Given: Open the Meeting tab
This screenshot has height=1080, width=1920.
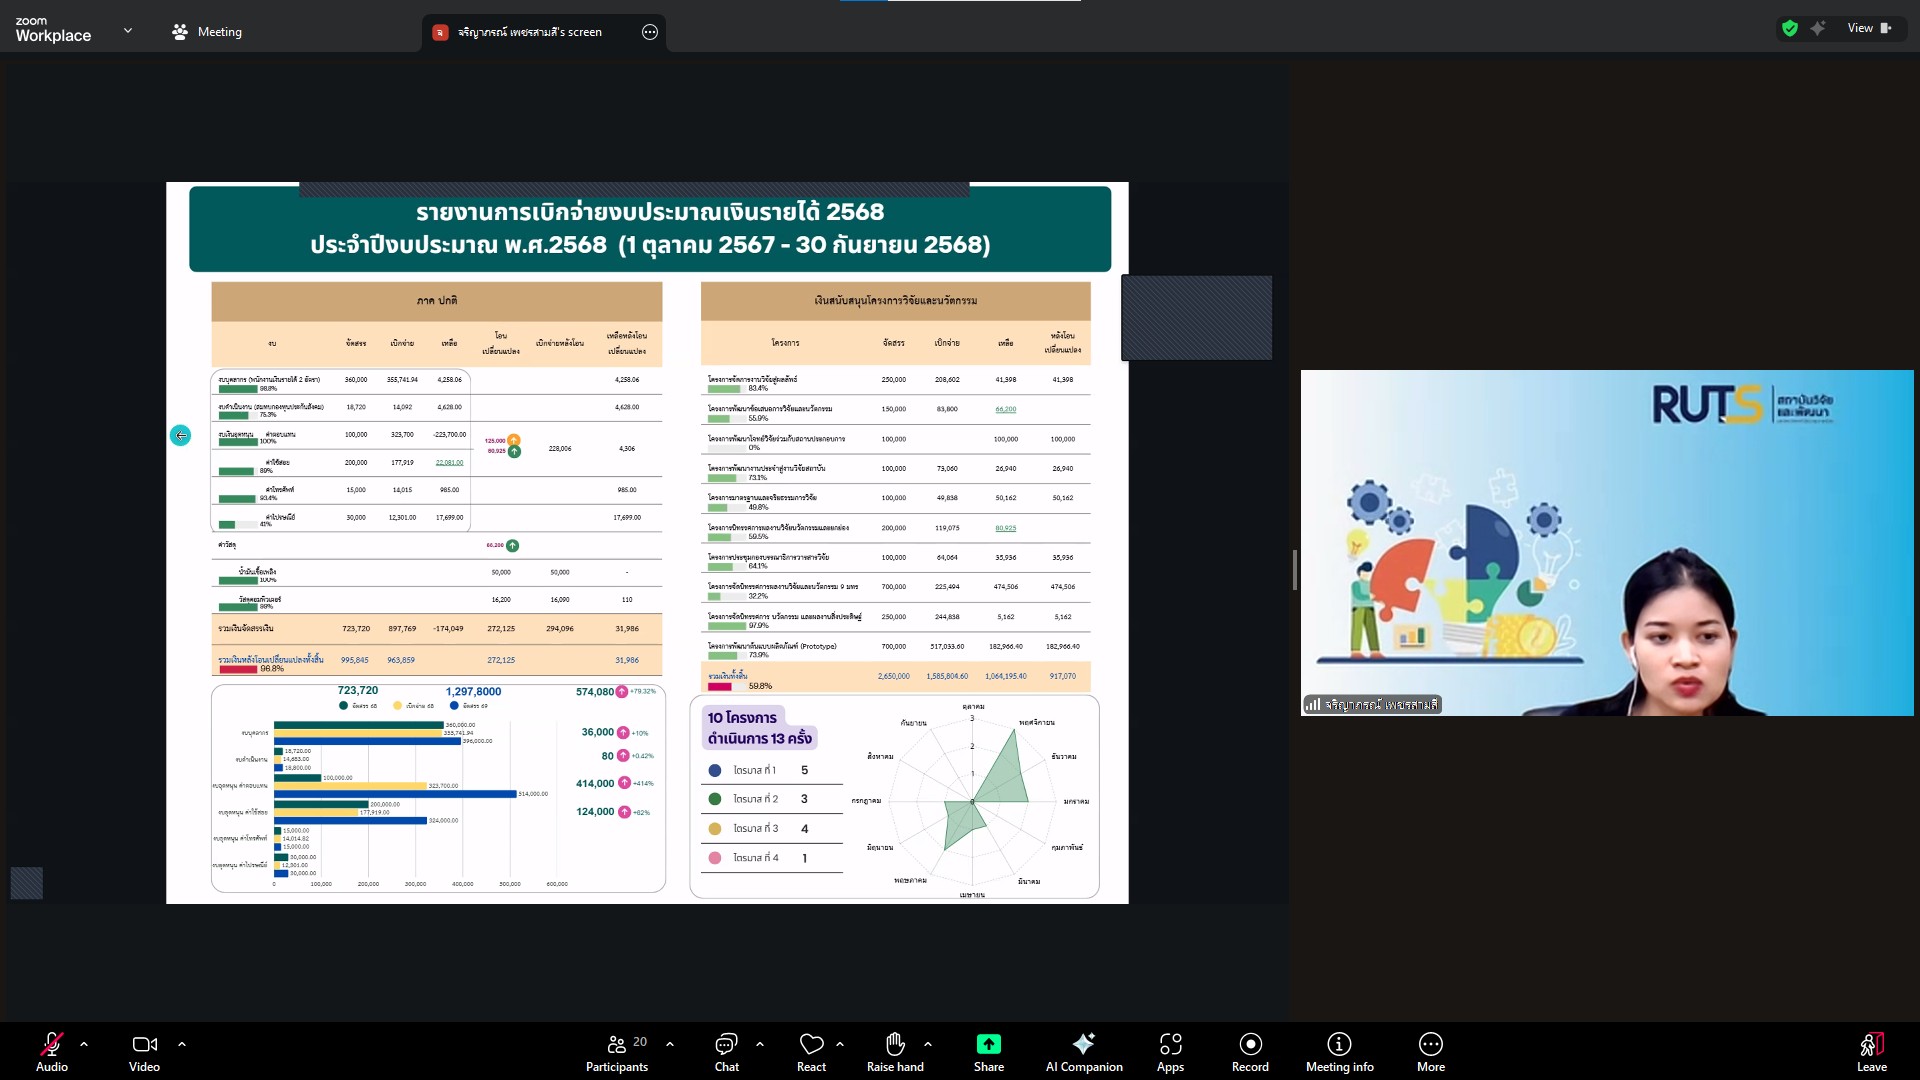Looking at the screenshot, I should [207, 32].
